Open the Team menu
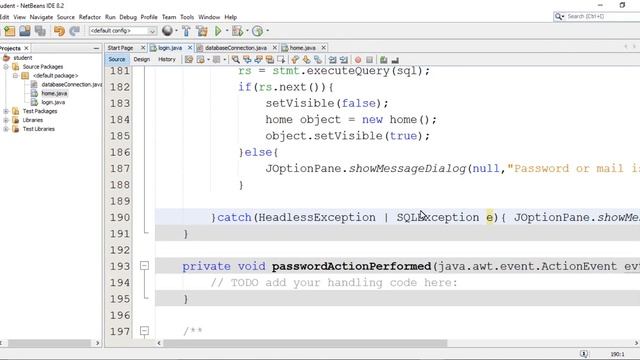This screenshot has height=360, width=640. pyautogui.click(x=169, y=17)
